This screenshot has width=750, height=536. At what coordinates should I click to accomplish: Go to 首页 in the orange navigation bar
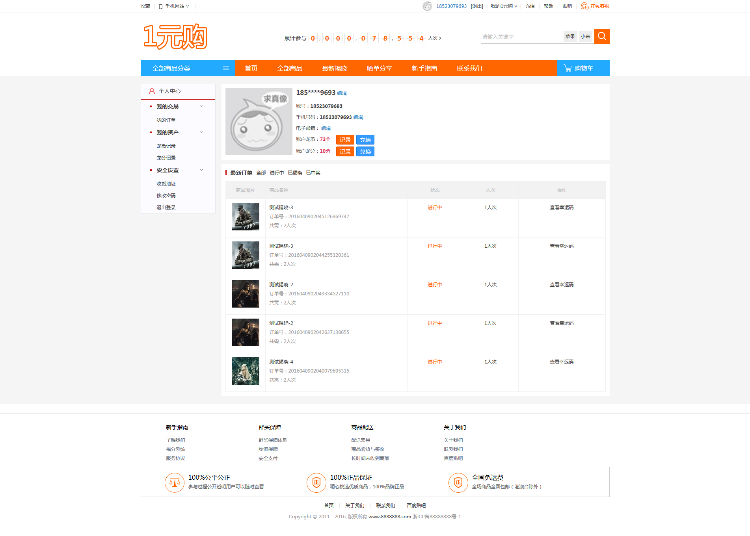251,68
